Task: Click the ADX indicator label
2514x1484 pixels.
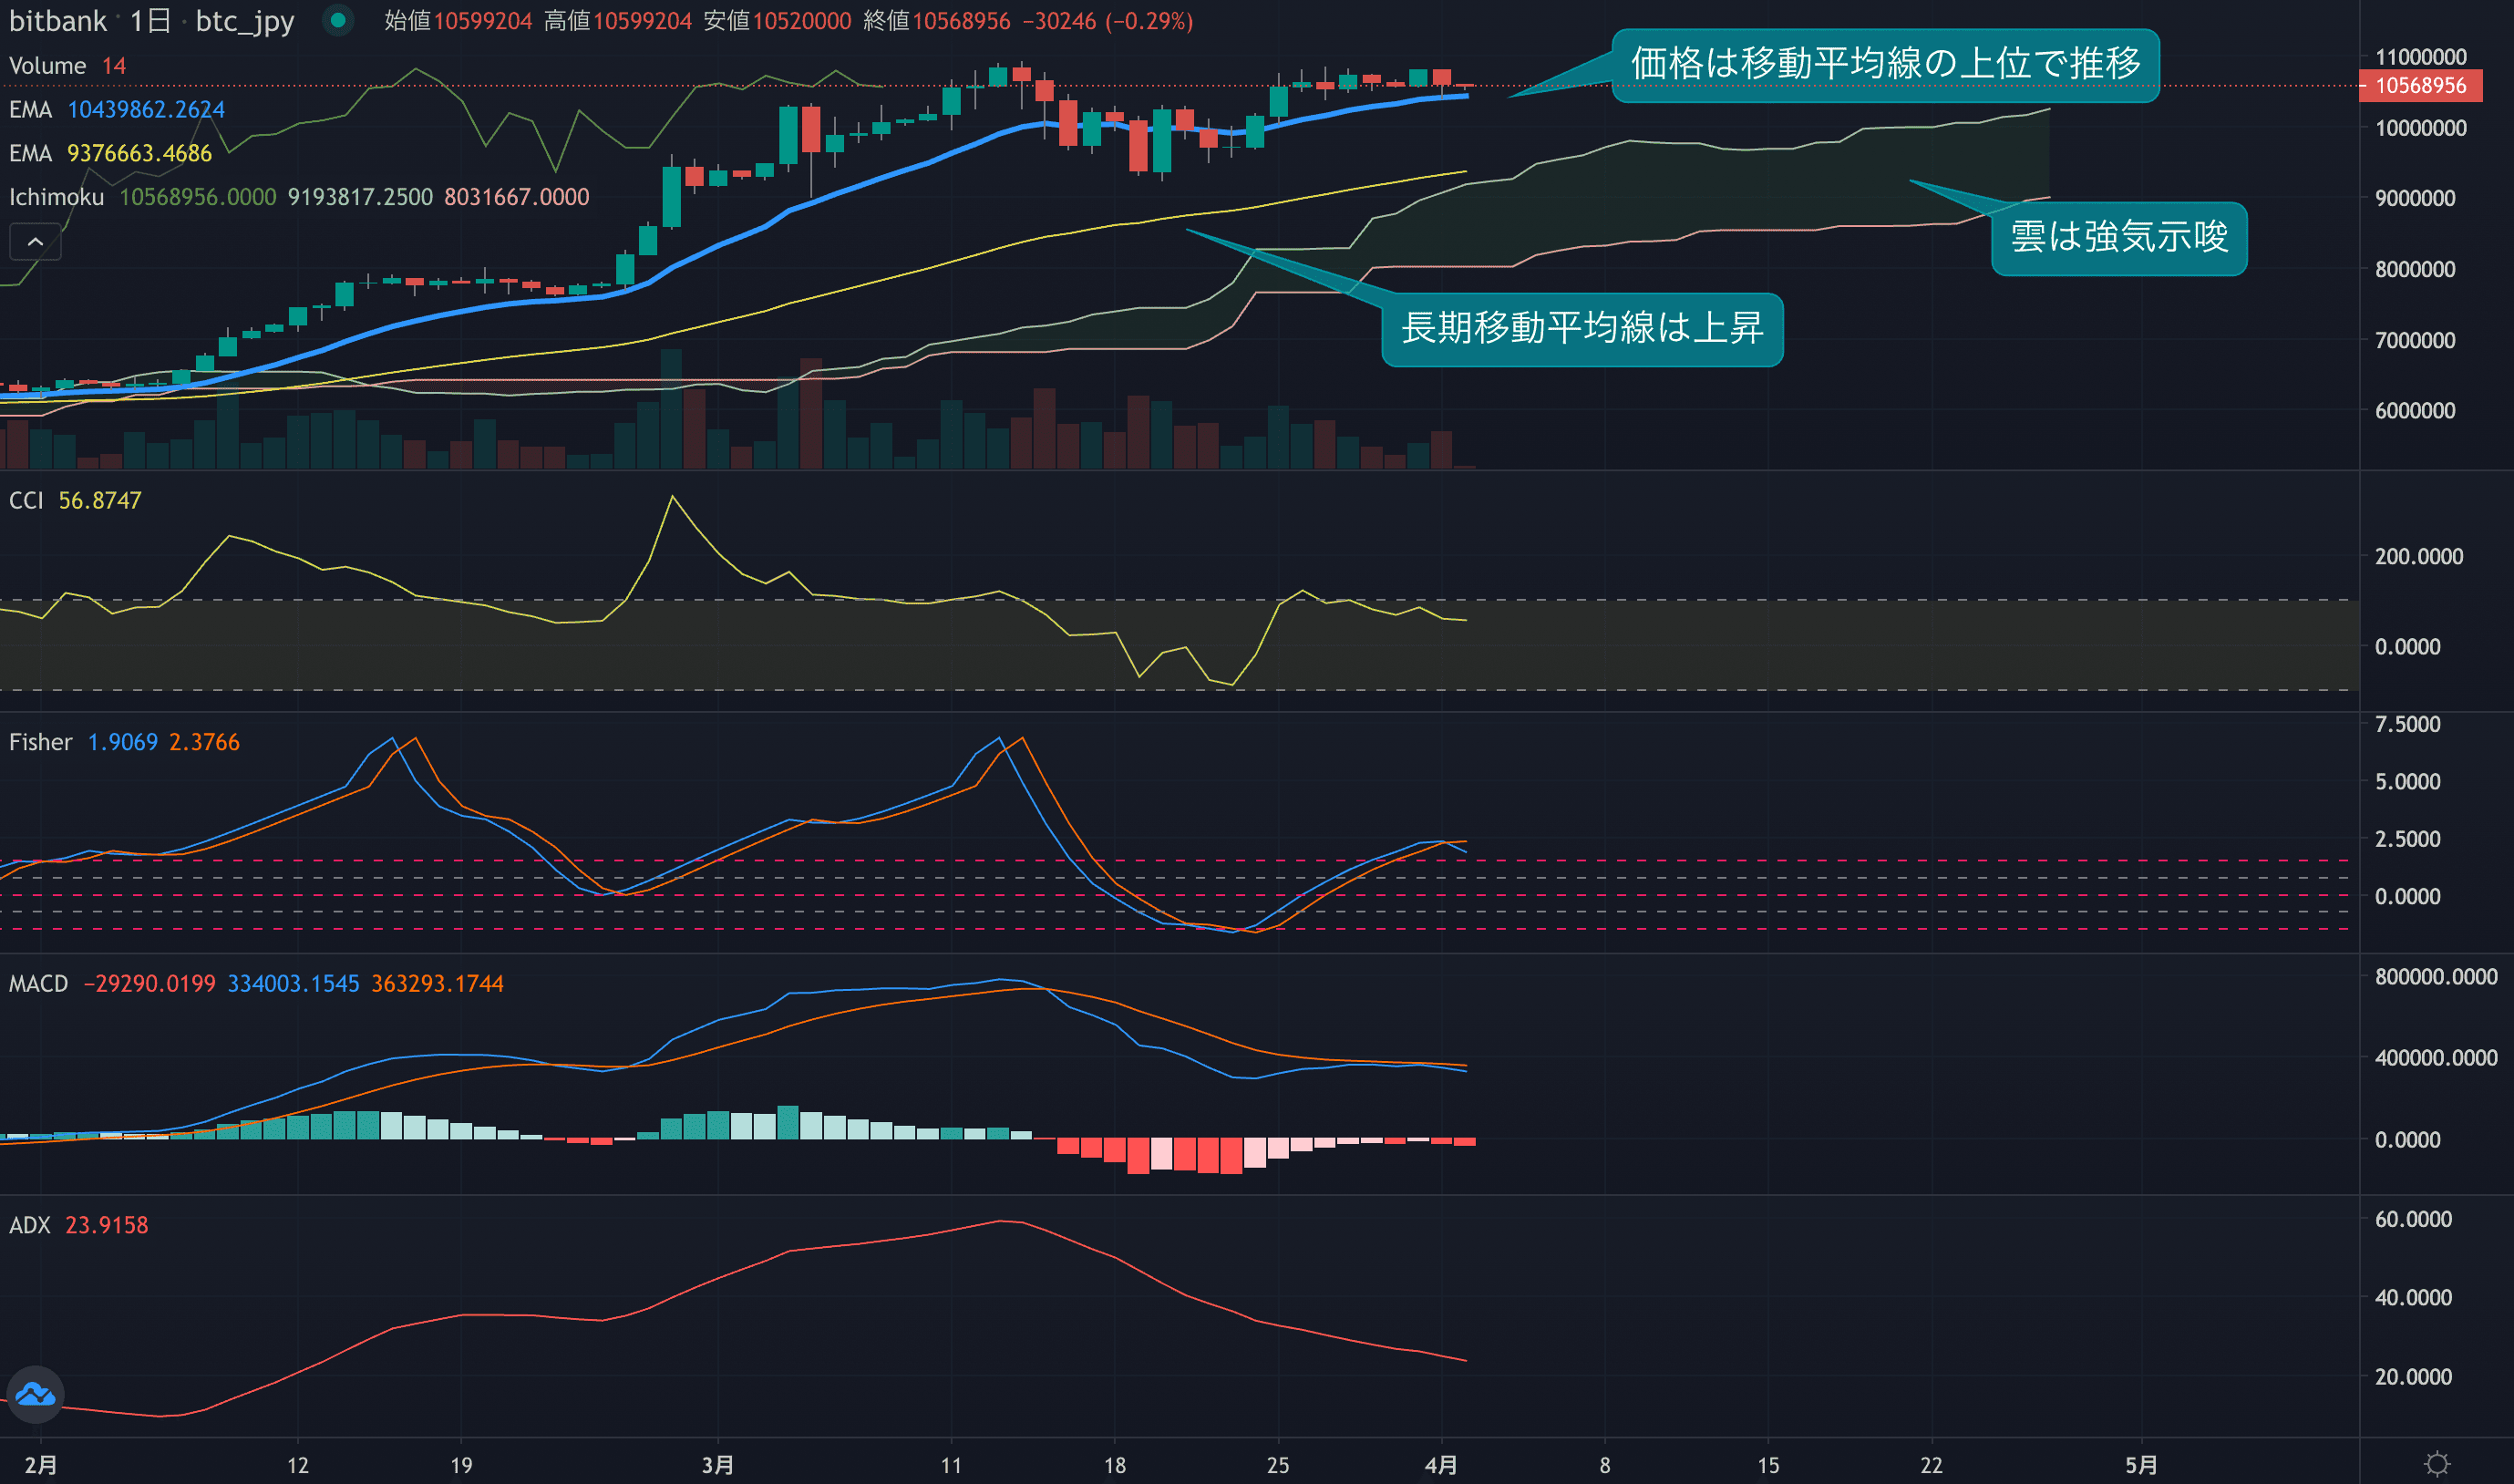Action: tap(29, 1225)
